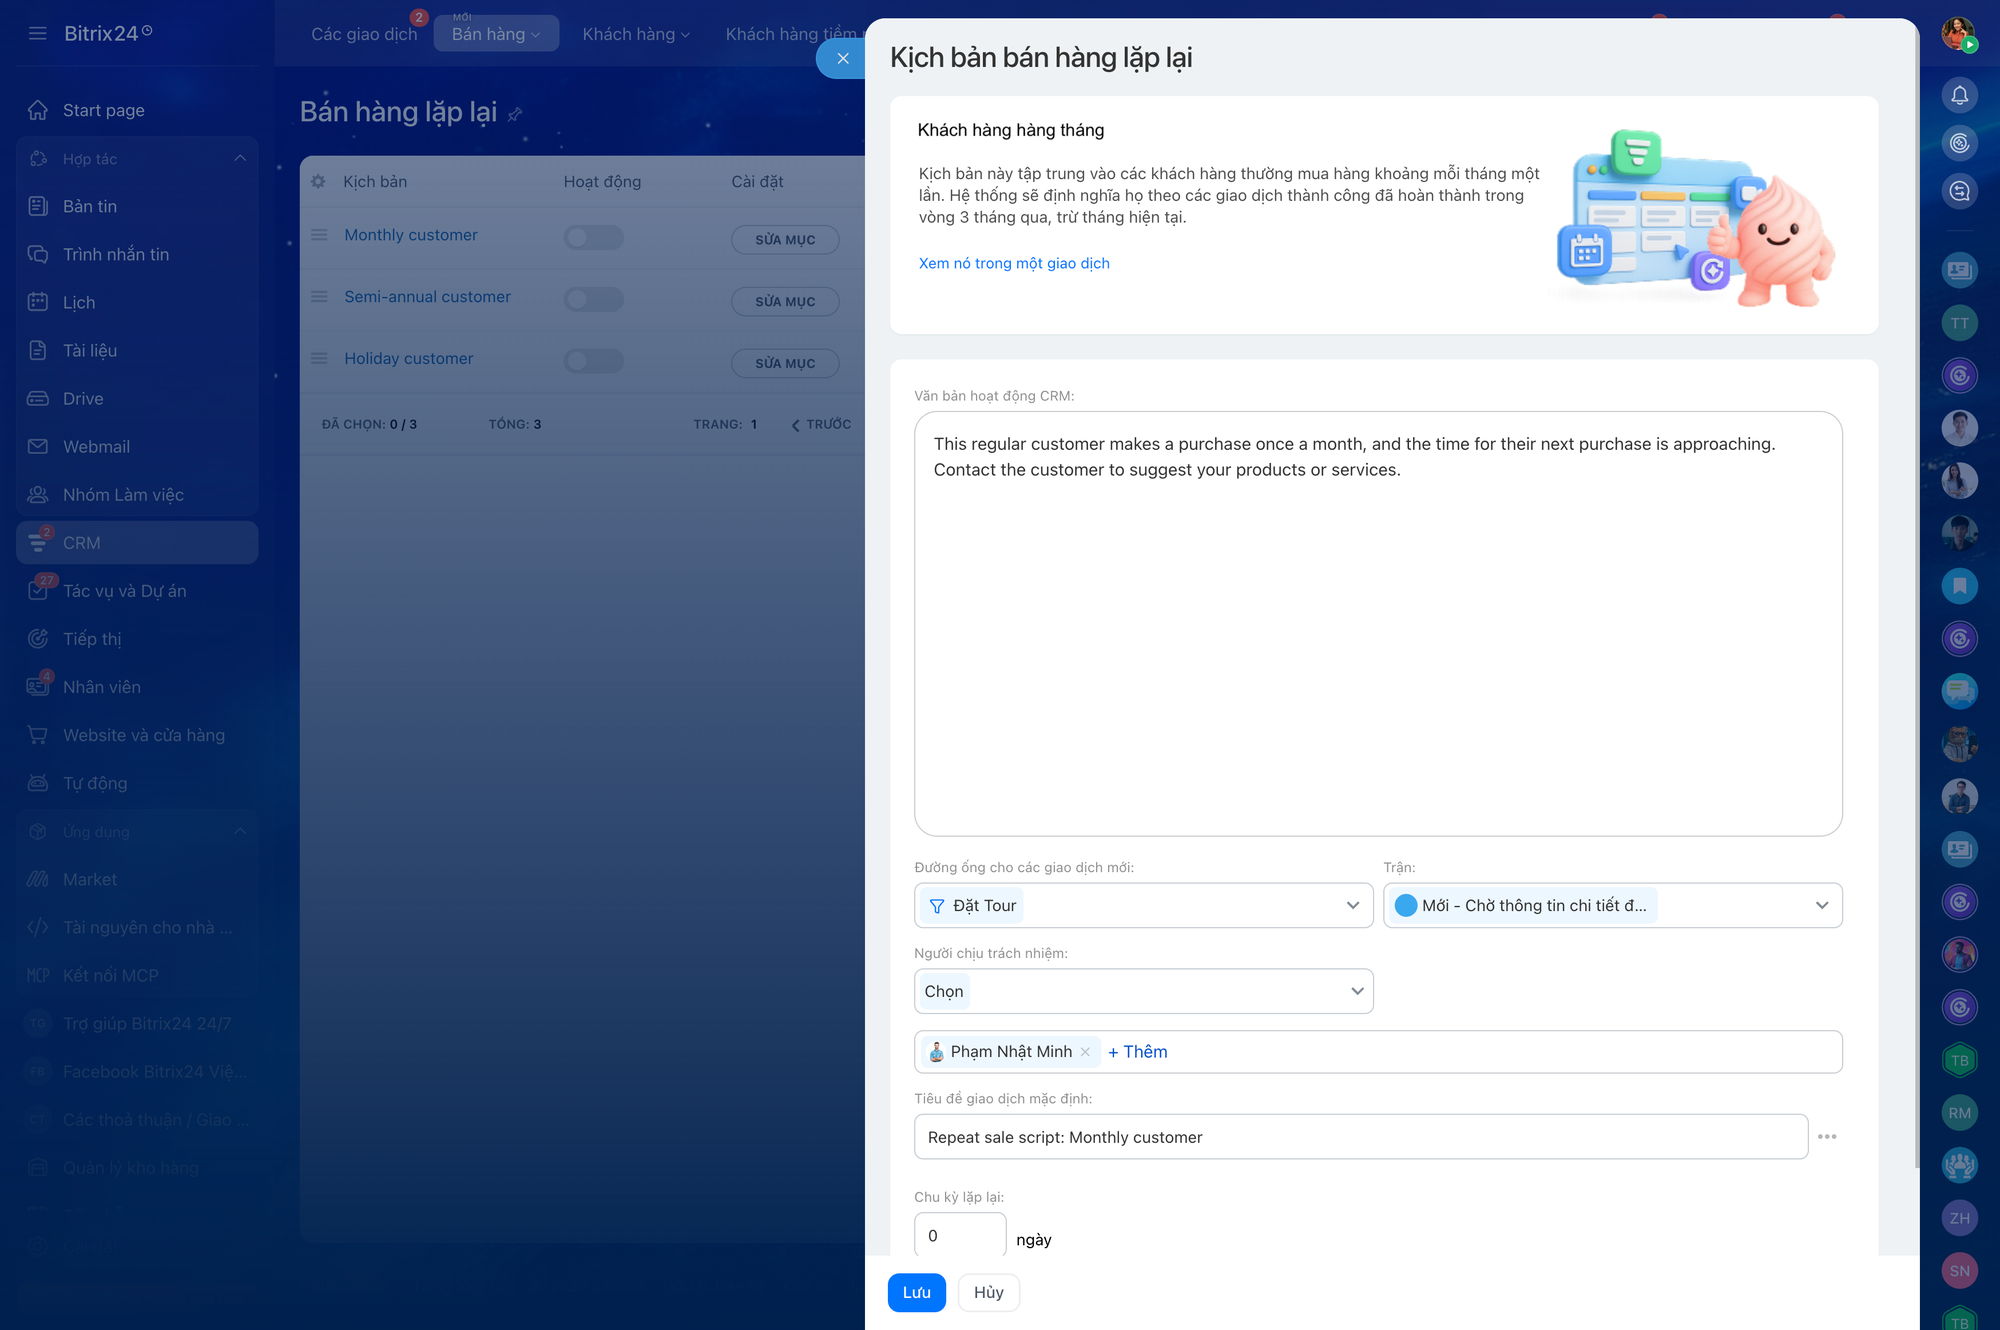Toggle the Monthly customer activity switch
This screenshot has width=2000, height=1330.
point(593,237)
